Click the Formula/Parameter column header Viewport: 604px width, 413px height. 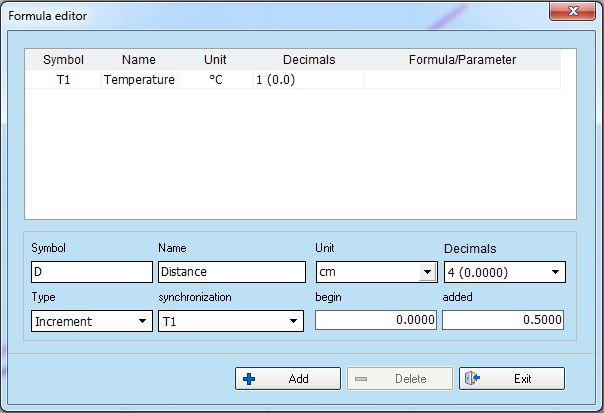coord(462,60)
